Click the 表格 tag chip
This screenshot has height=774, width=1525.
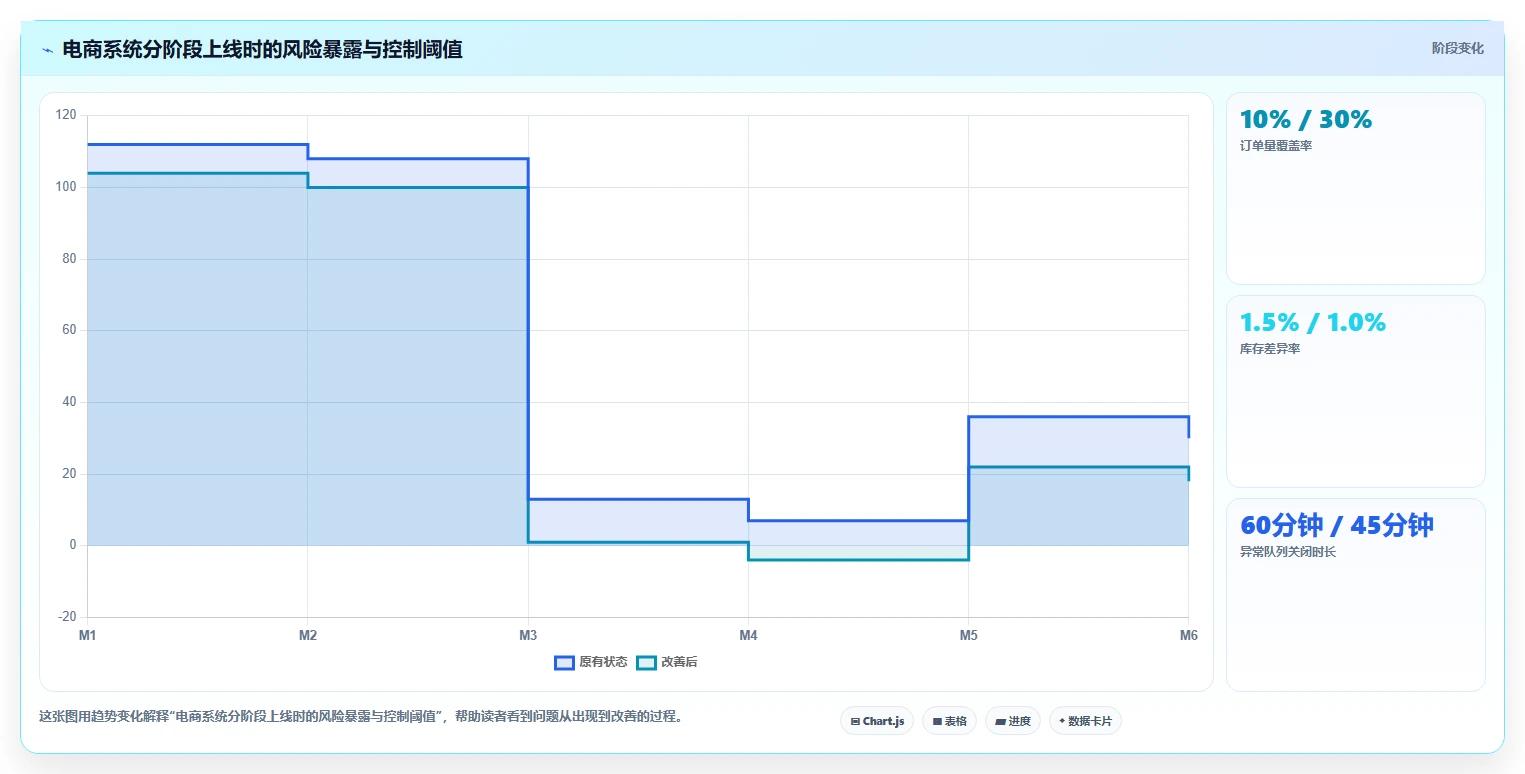tap(949, 721)
